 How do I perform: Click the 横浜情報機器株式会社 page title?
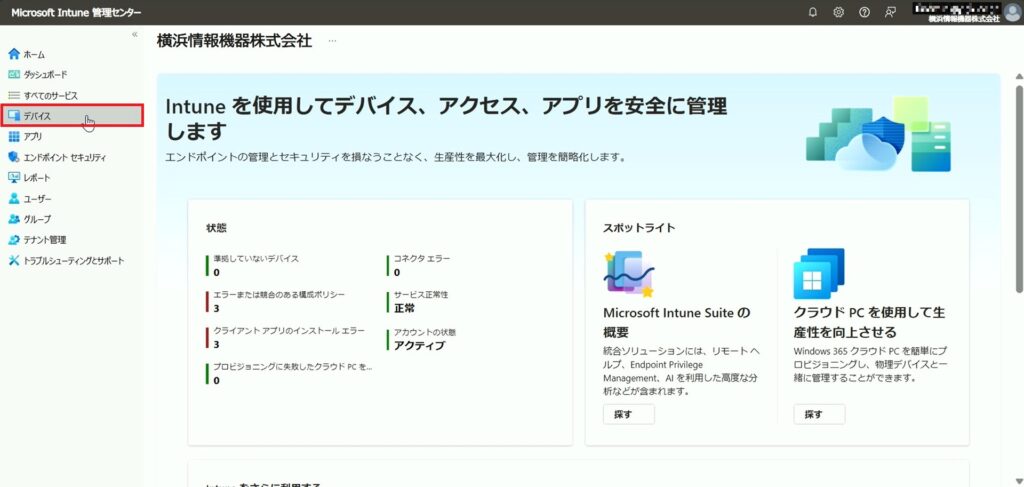[x=234, y=41]
